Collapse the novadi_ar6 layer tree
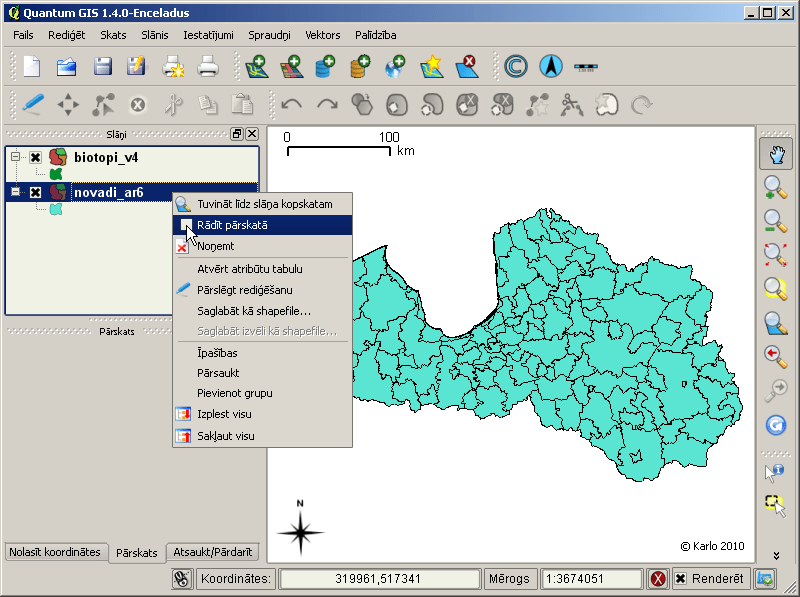Screen dimensions: 800x597 (x=15, y=192)
